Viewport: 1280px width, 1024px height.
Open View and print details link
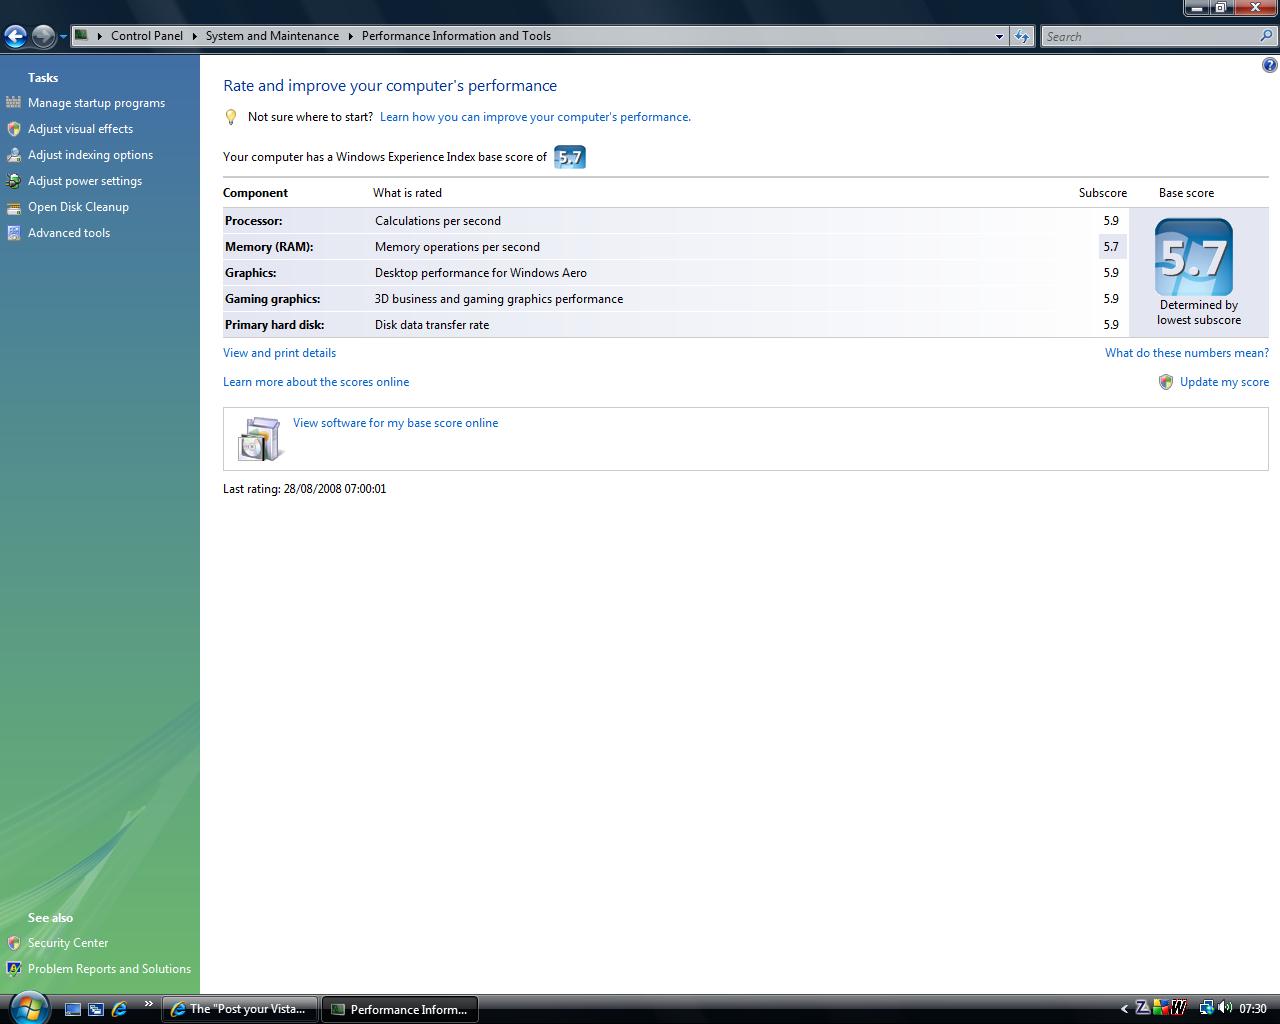tap(279, 353)
